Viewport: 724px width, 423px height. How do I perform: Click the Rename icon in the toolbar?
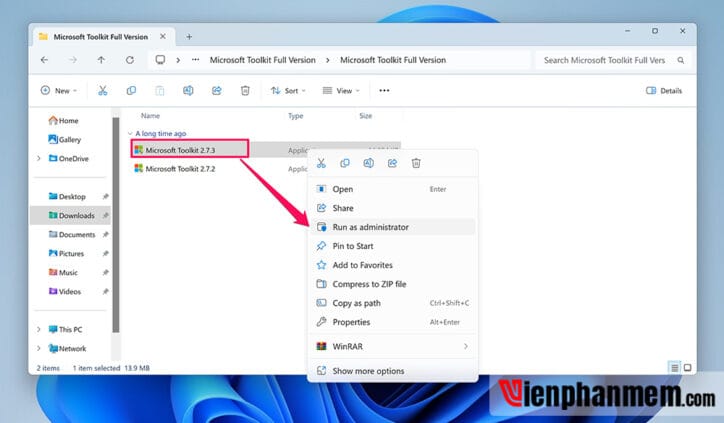click(188, 91)
